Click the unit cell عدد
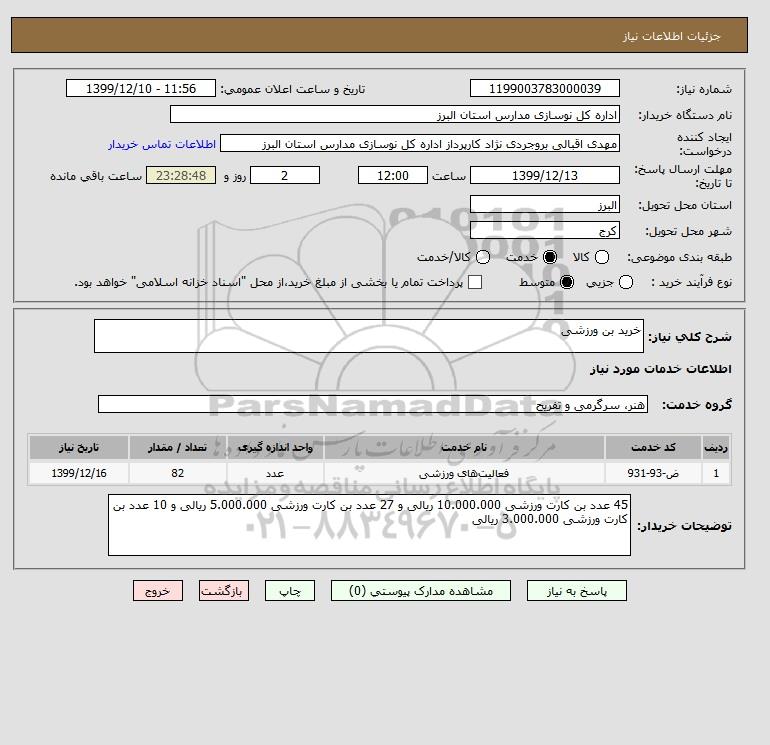The width and height of the screenshot is (770, 745). pos(275,473)
